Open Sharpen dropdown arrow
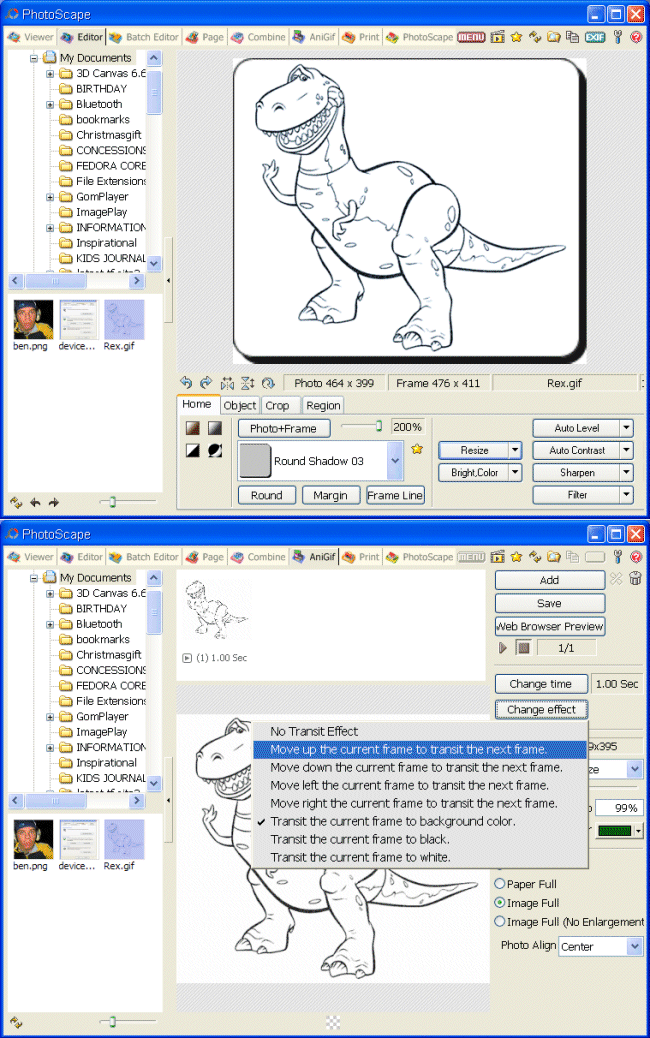This screenshot has height=1038, width=650. (626, 473)
